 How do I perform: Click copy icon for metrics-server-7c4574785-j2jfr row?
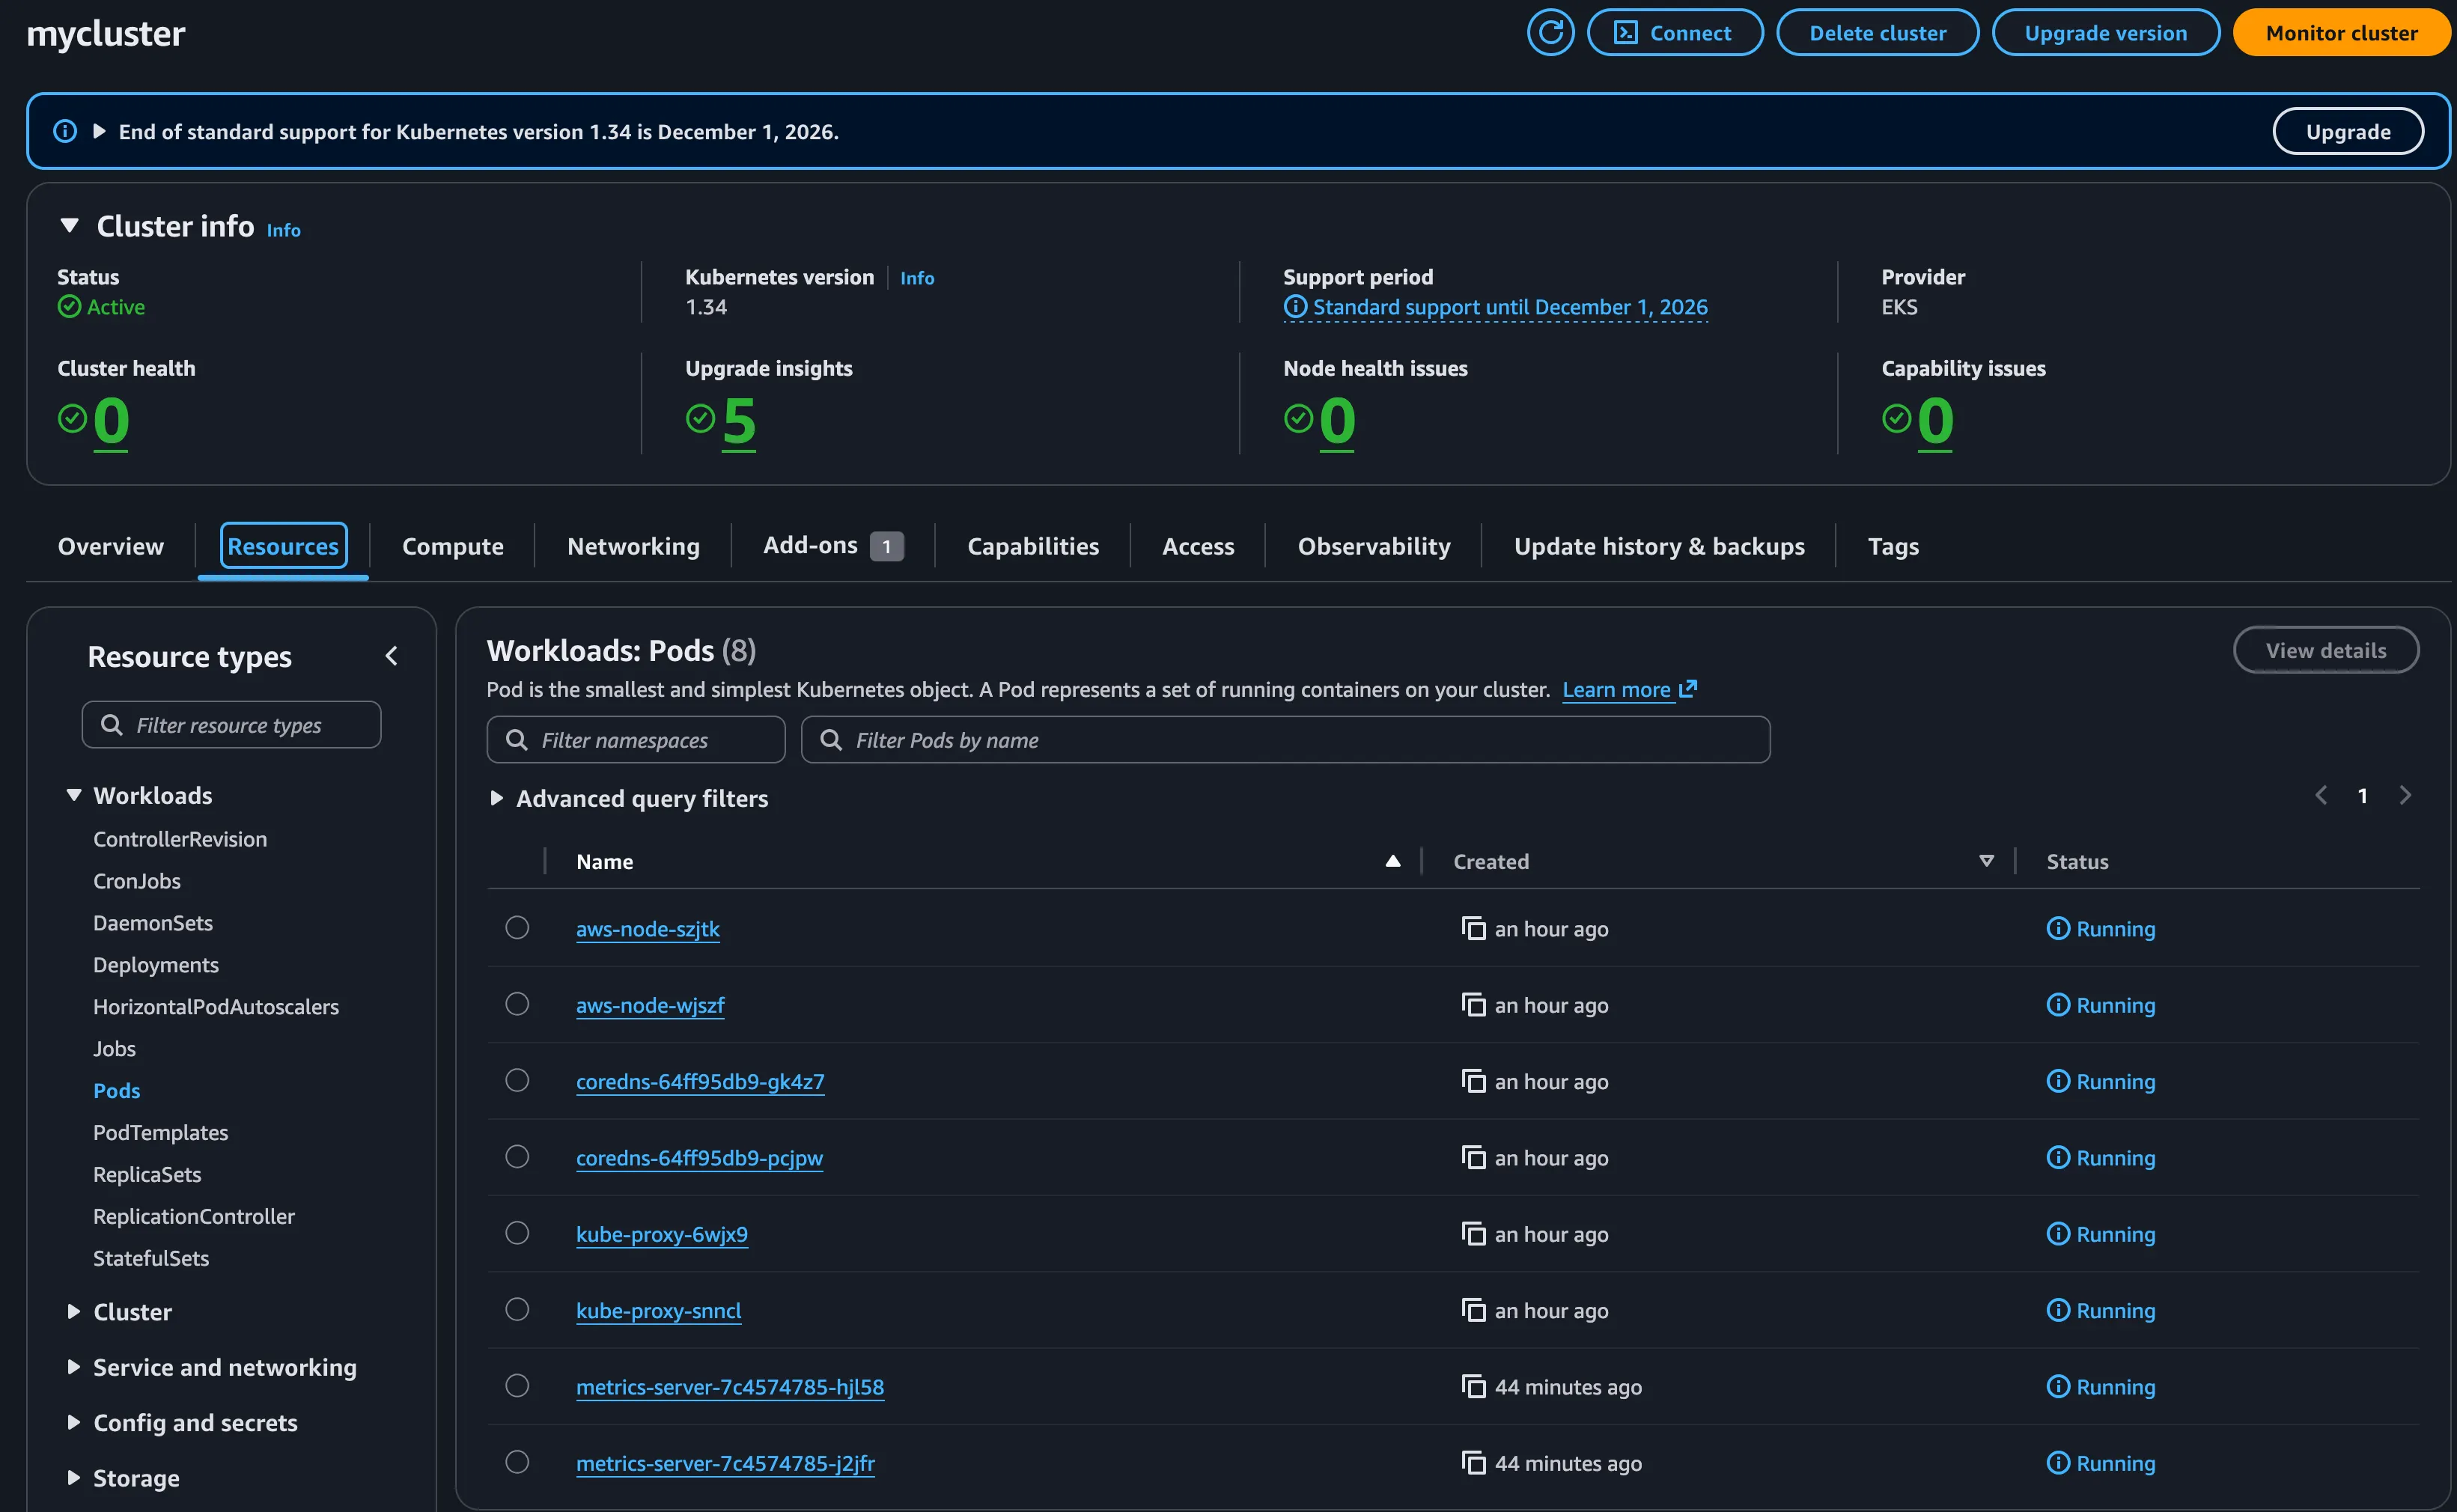click(1473, 1462)
